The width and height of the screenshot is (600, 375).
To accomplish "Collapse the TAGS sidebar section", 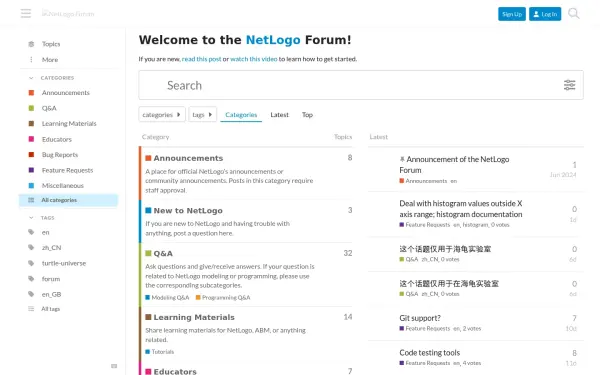I will (x=41, y=218).
